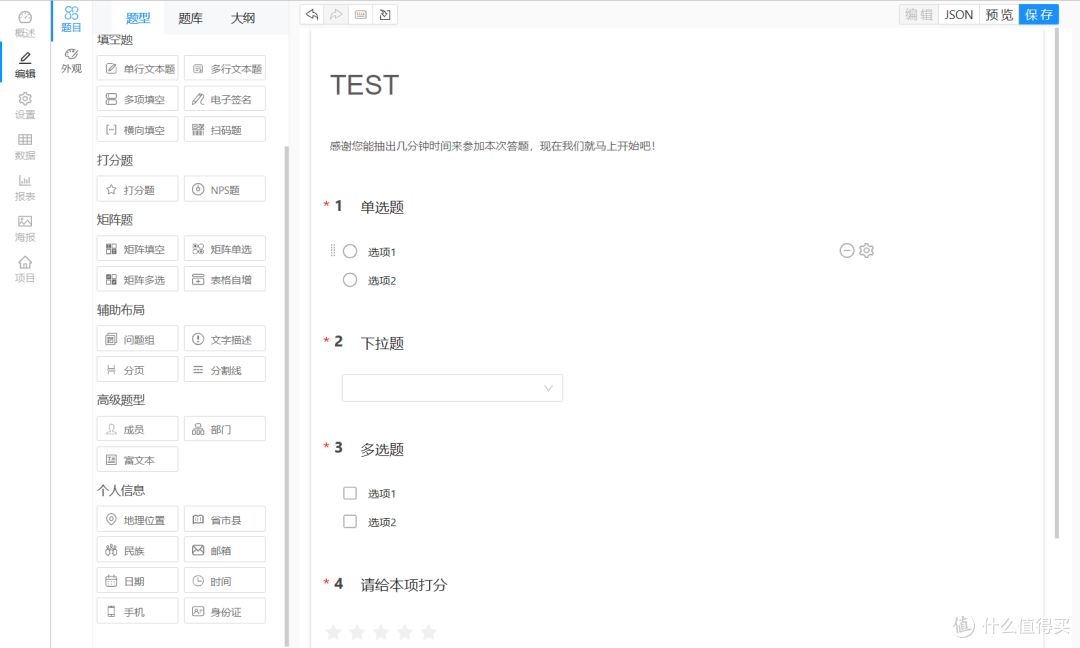The width and height of the screenshot is (1080, 648).
Task: Add a 民族 ethnicity question
Action: point(138,550)
